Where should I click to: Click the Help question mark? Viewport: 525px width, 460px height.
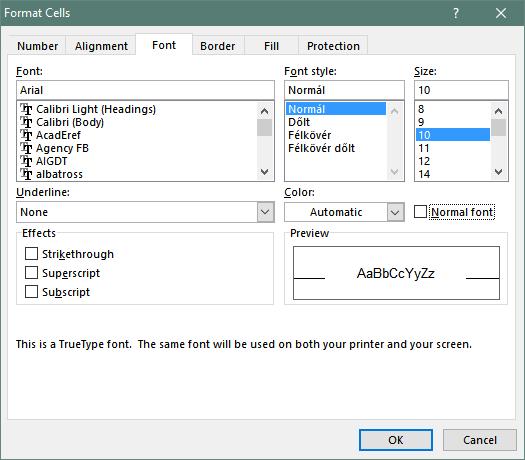tap(456, 13)
